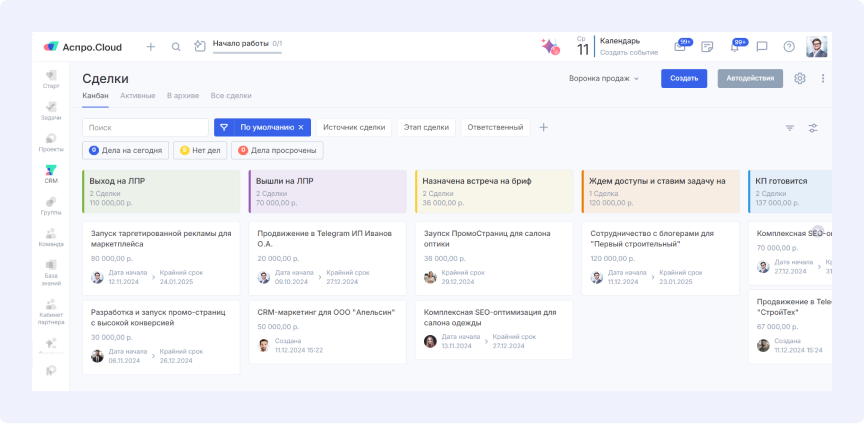The height and width of the screenshot is (424, 864).
Task: Toggle the 'Нет дел' filter chip
Action: click(199, 150)
